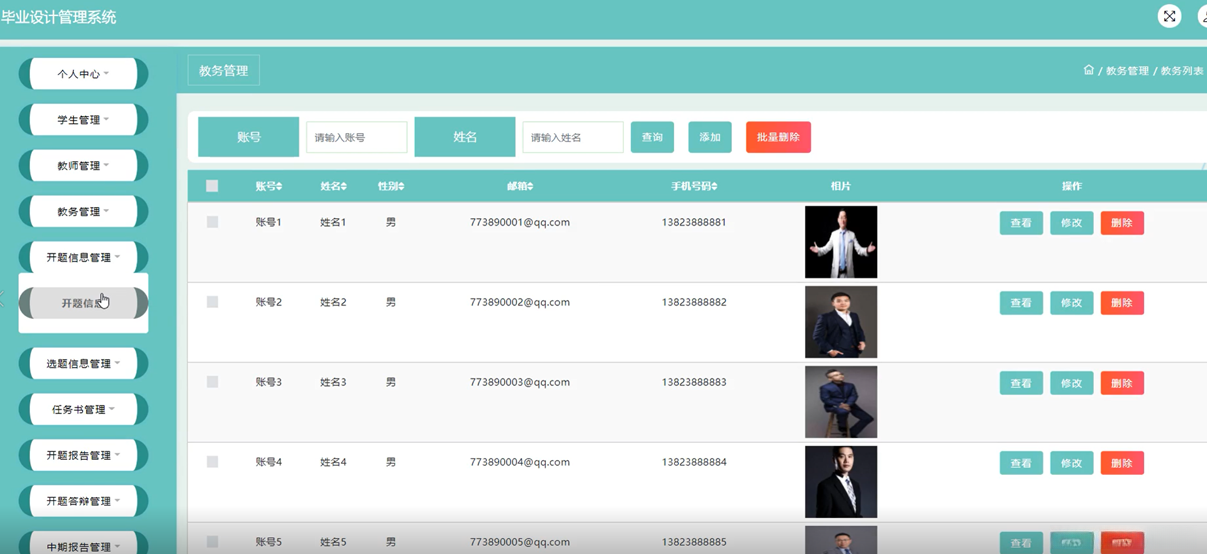Click the 姓名1 cell

[333, 222]
